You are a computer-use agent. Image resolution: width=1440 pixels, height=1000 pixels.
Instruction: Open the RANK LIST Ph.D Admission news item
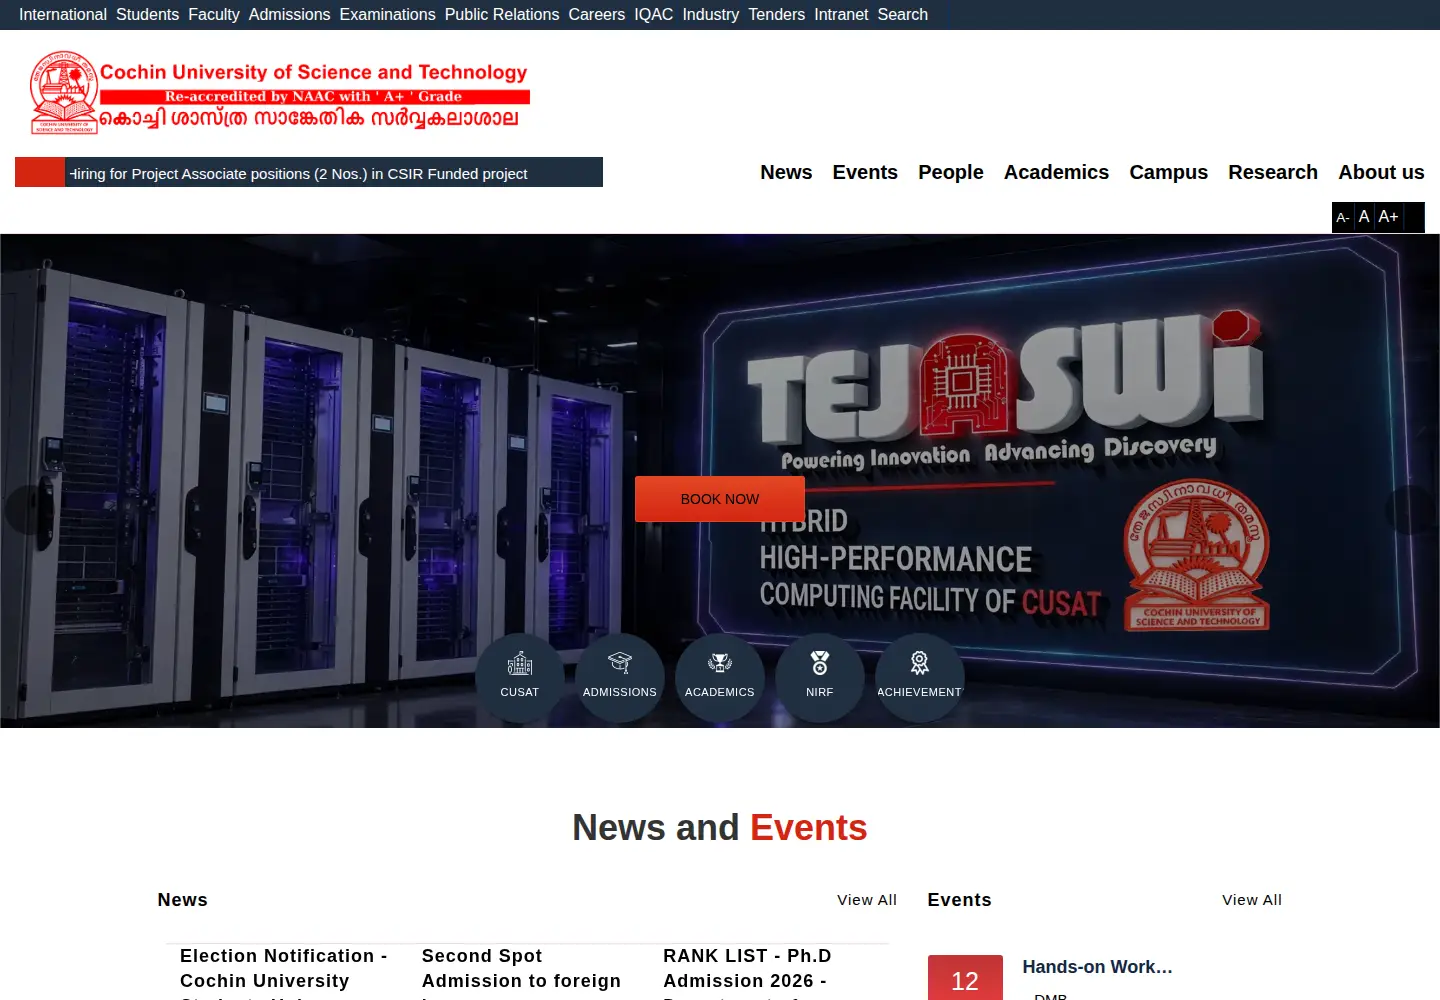click(x=748, y=972)
